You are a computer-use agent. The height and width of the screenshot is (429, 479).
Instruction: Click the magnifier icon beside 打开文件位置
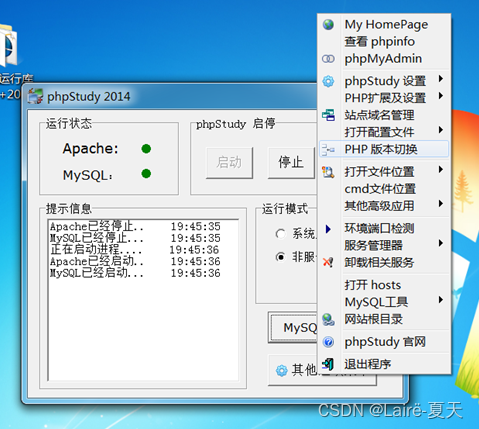(x=328, y=172)
